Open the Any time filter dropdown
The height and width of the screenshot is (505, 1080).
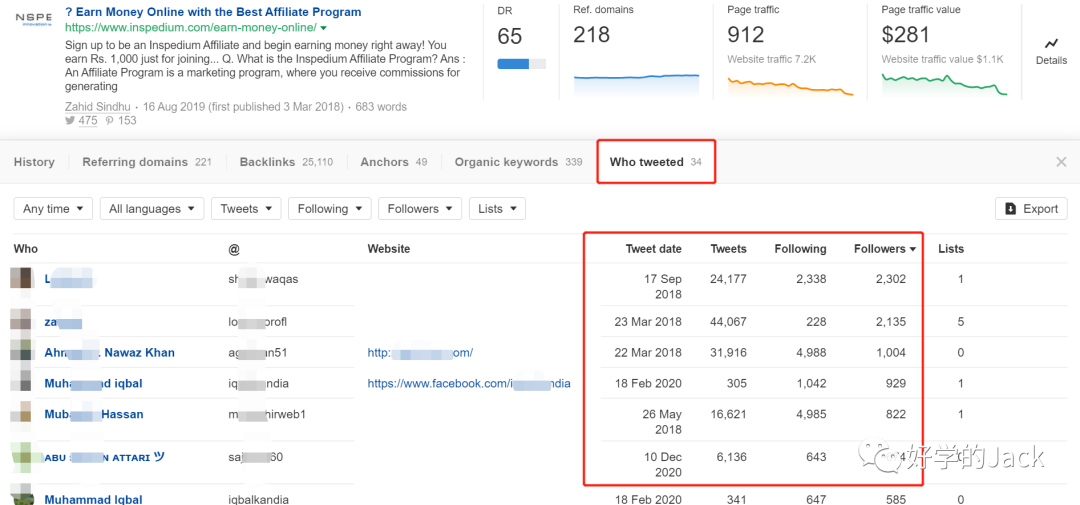[53, 209]
